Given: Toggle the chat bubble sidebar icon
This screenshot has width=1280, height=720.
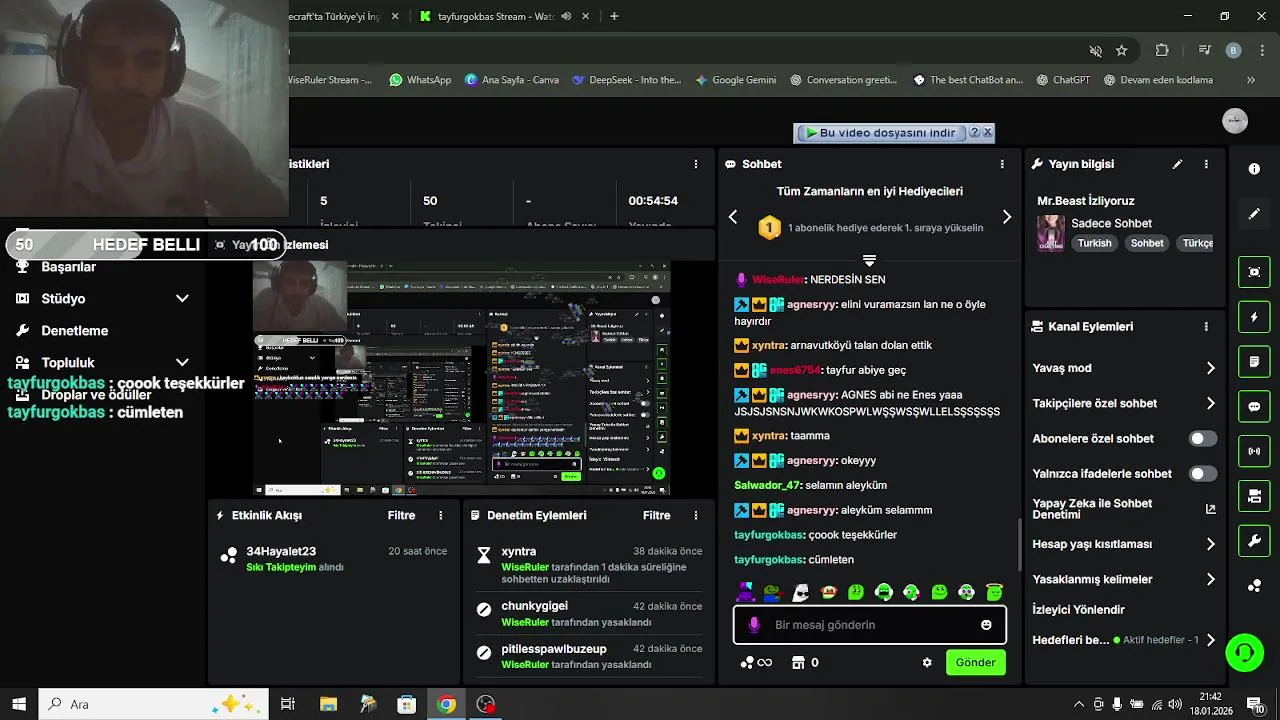Looking at the screenshot, I should coord(1254,407).
